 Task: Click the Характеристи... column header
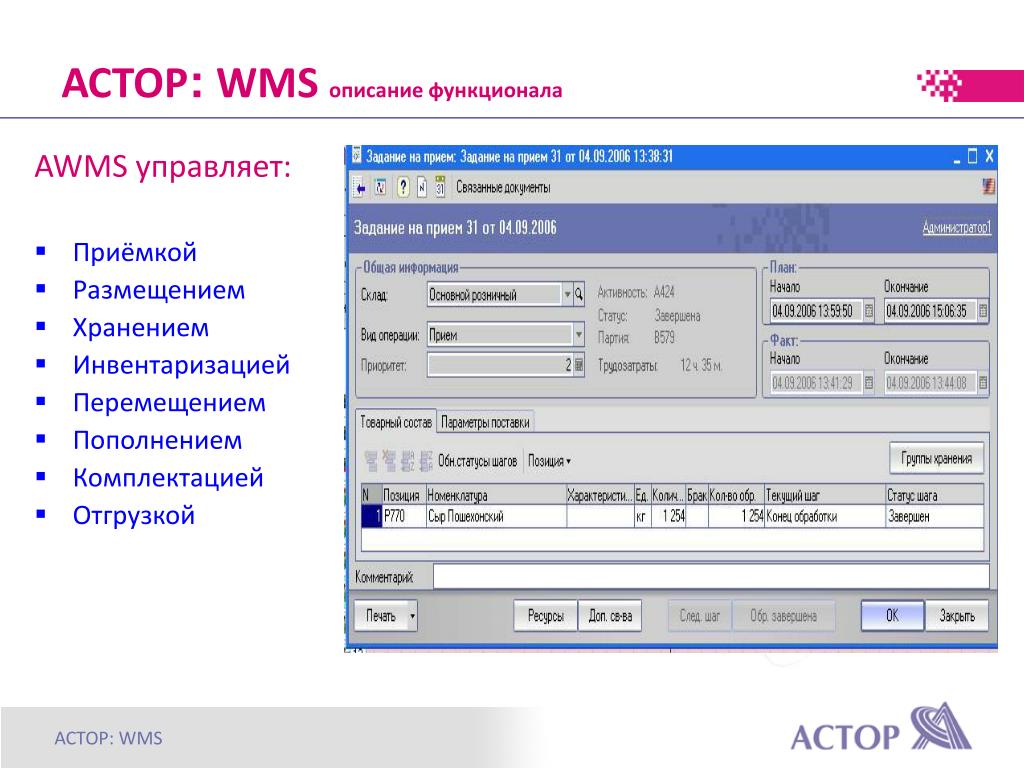tap(600, 496)
